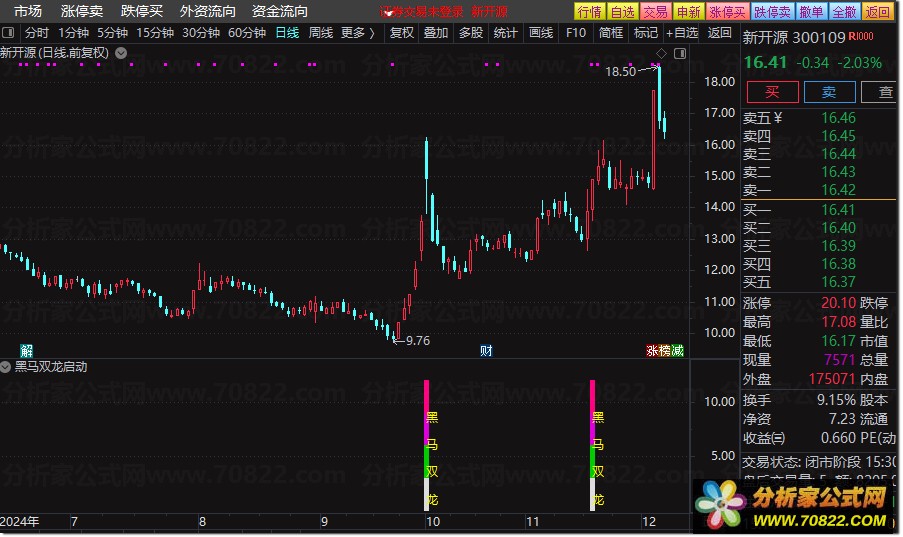The image size is (903, 537).
Task: Click the second 黑马双龙 signal bar near November
Action: [593, 445]
